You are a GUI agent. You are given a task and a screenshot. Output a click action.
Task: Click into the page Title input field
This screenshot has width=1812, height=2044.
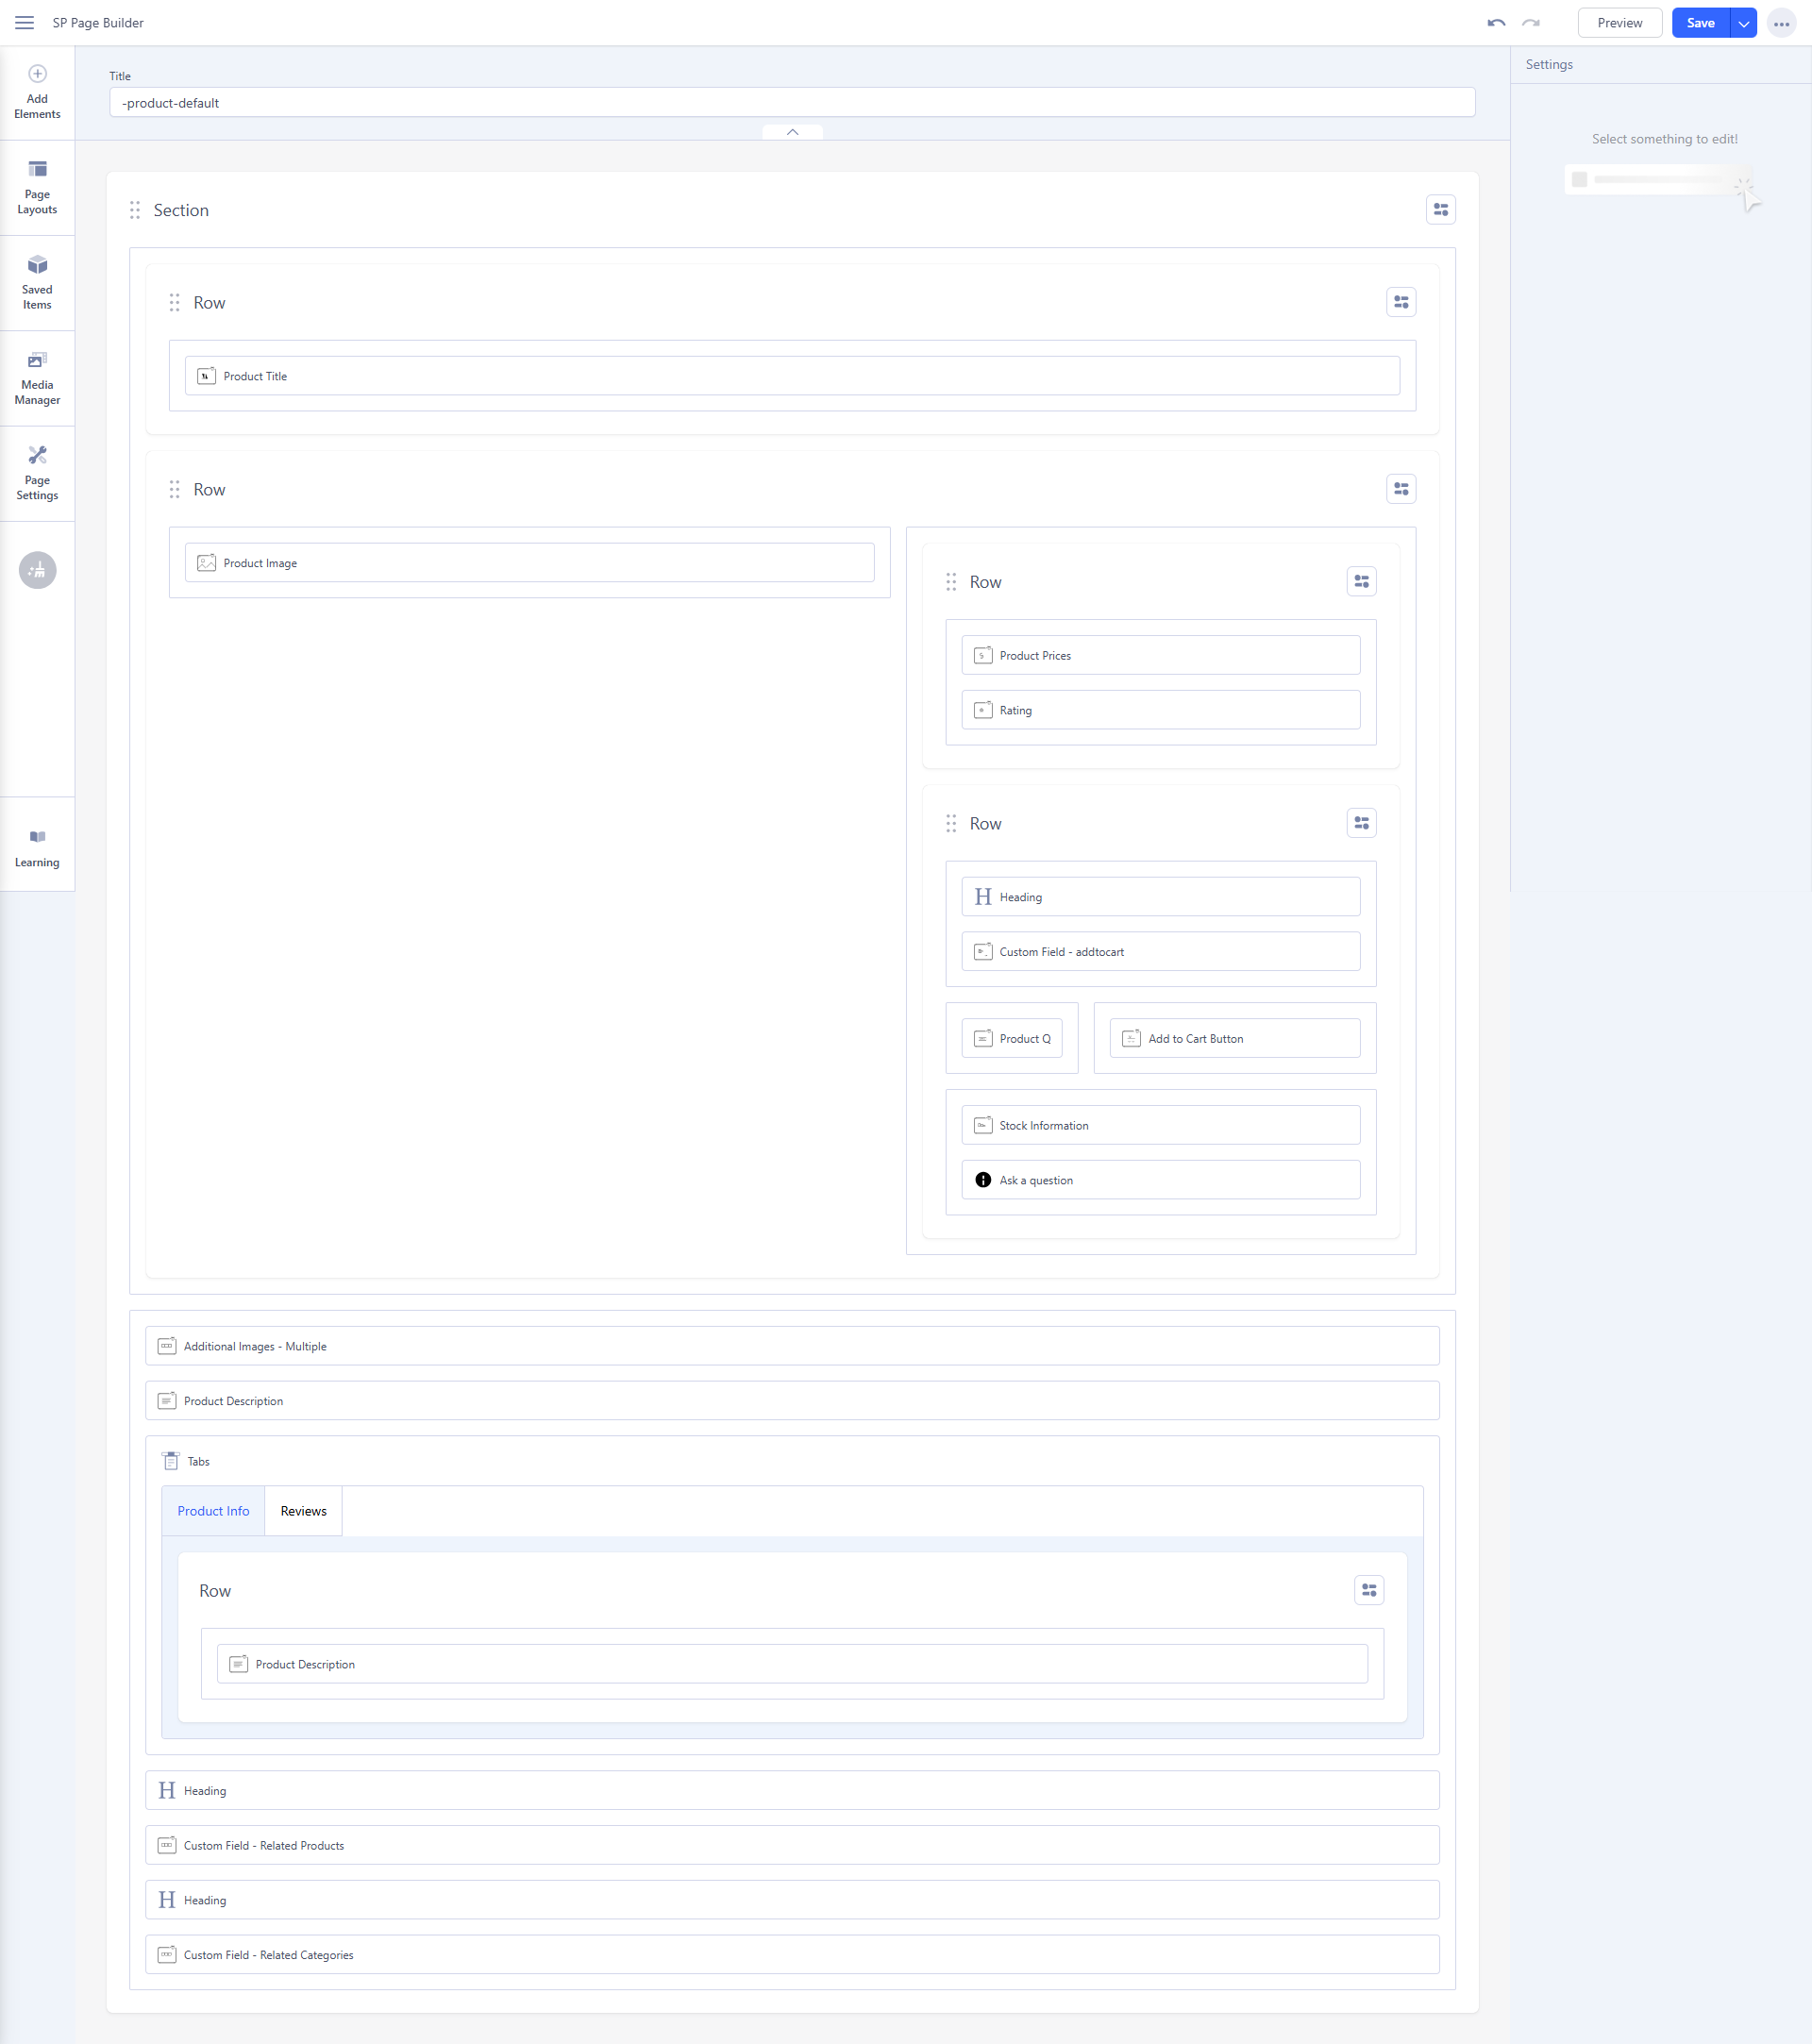(792, 103)
